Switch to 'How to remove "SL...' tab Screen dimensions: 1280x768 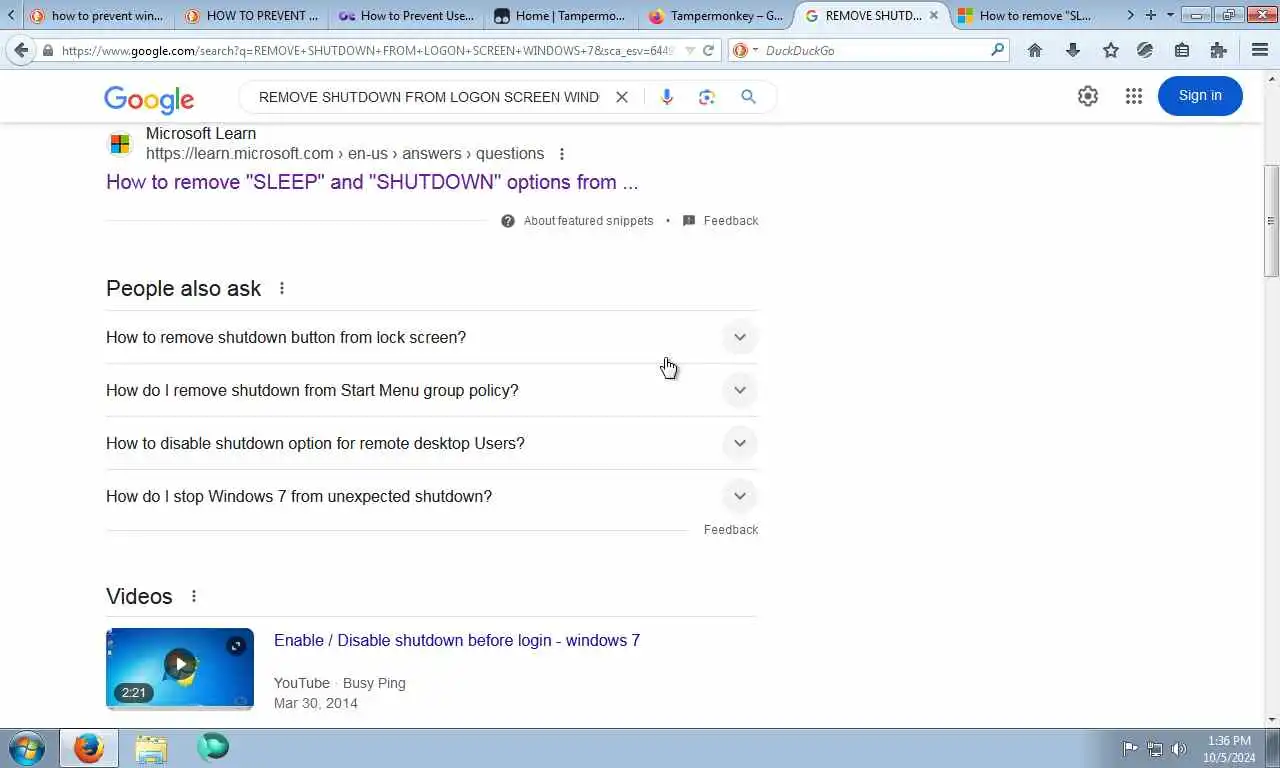tap(1025, 15)
